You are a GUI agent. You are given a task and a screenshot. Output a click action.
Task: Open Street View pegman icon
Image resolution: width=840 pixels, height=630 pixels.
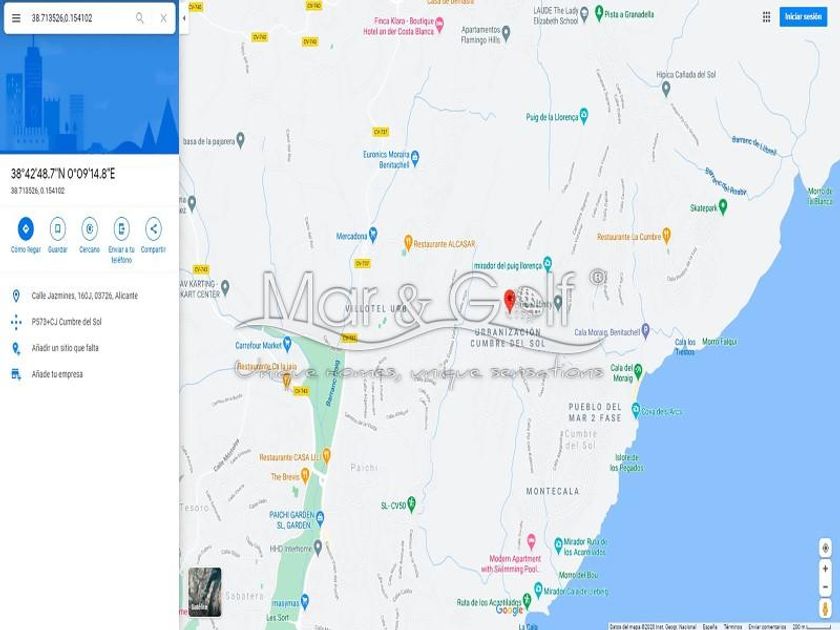coord(825,608)
